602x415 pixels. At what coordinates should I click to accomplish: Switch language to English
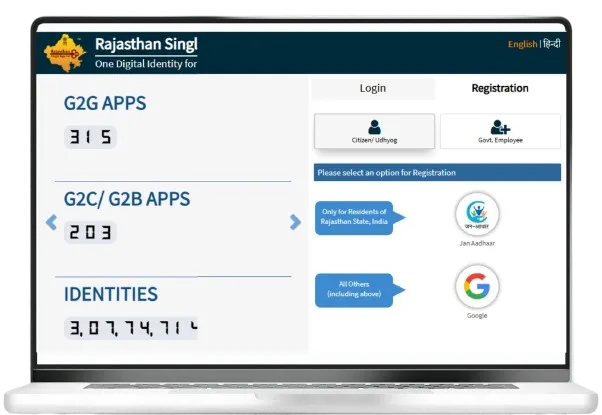click(522, 44)
